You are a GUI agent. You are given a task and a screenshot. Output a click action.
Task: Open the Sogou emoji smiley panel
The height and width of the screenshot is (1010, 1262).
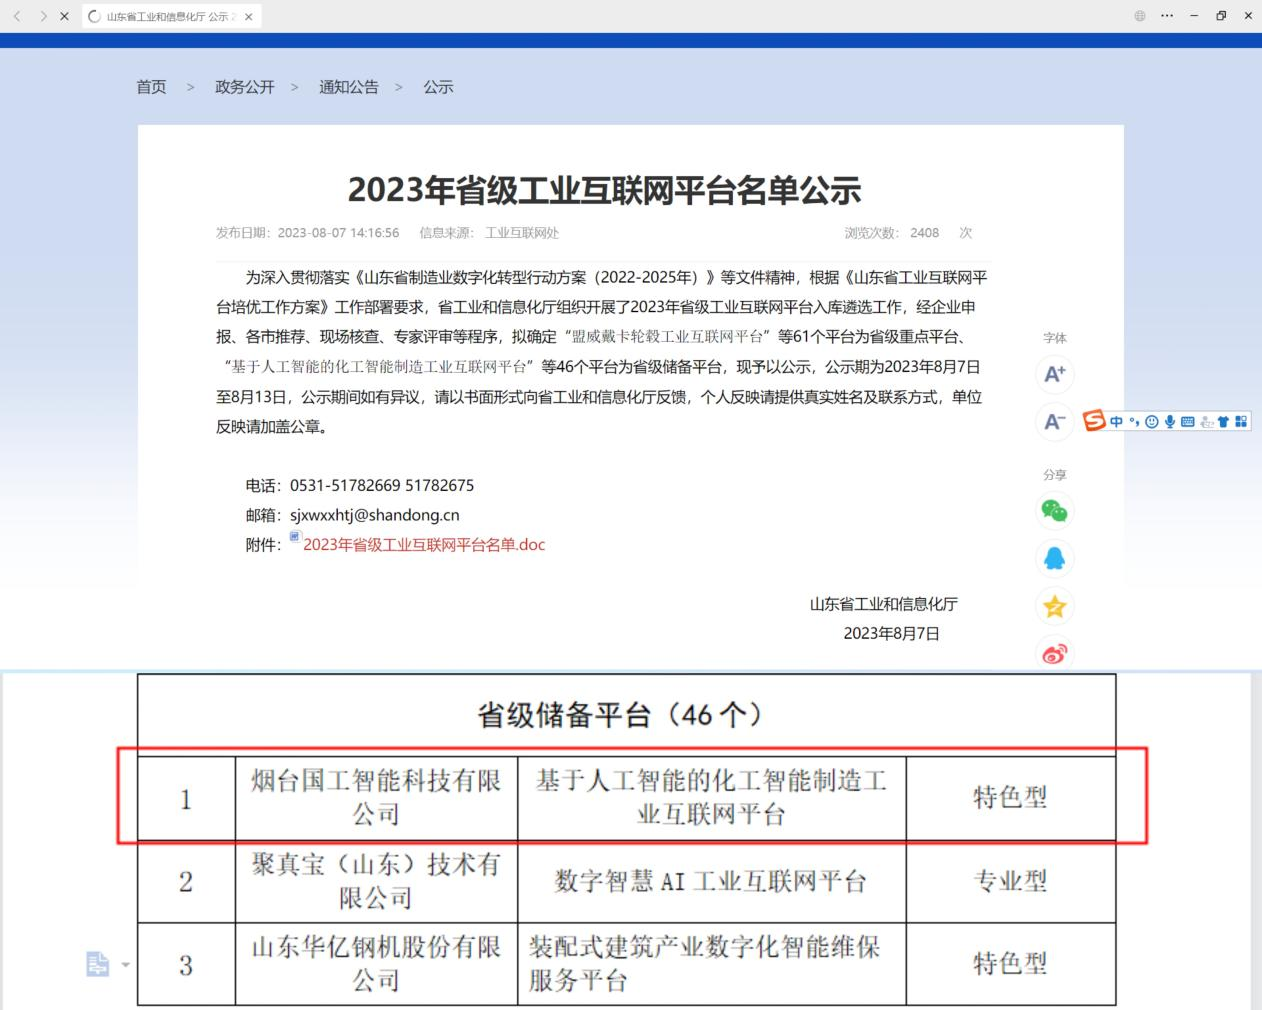click(x=1152, y=422)
